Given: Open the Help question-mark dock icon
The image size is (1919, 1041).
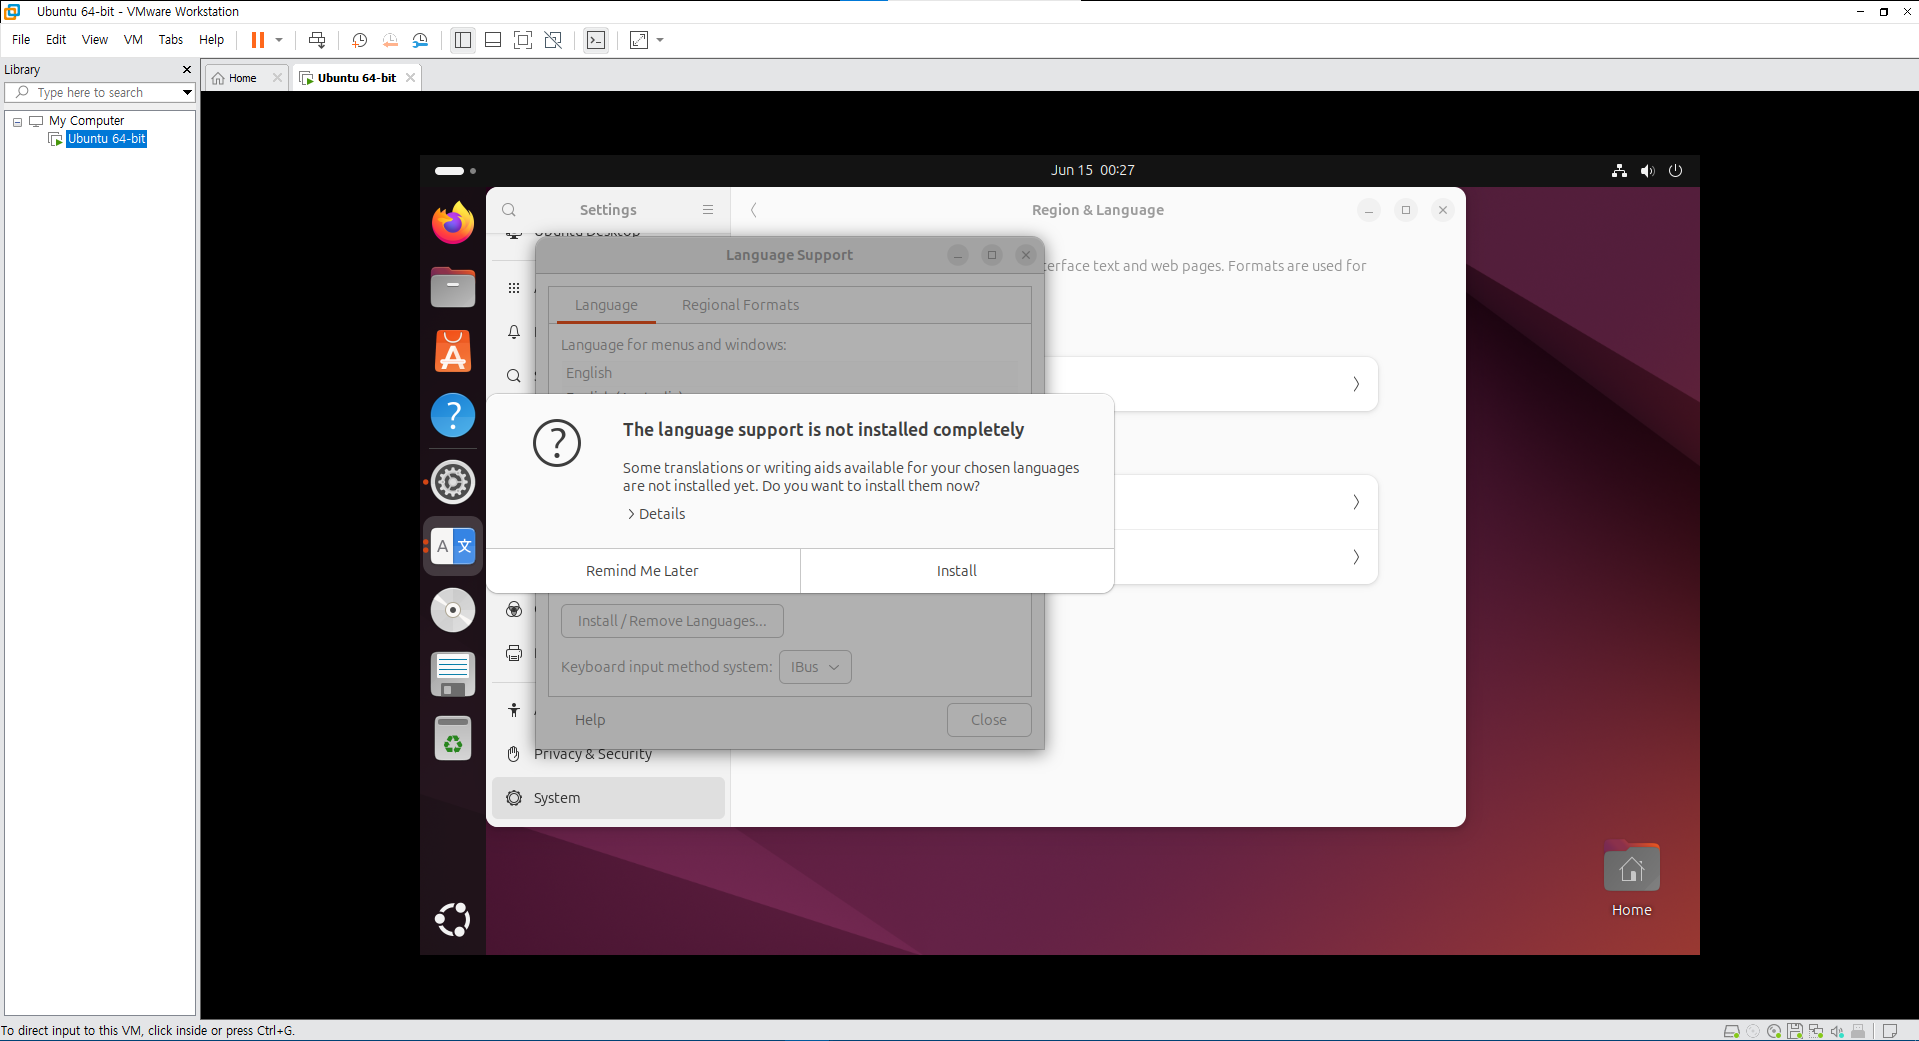Looking at the screenshot, I should point(453,415).
